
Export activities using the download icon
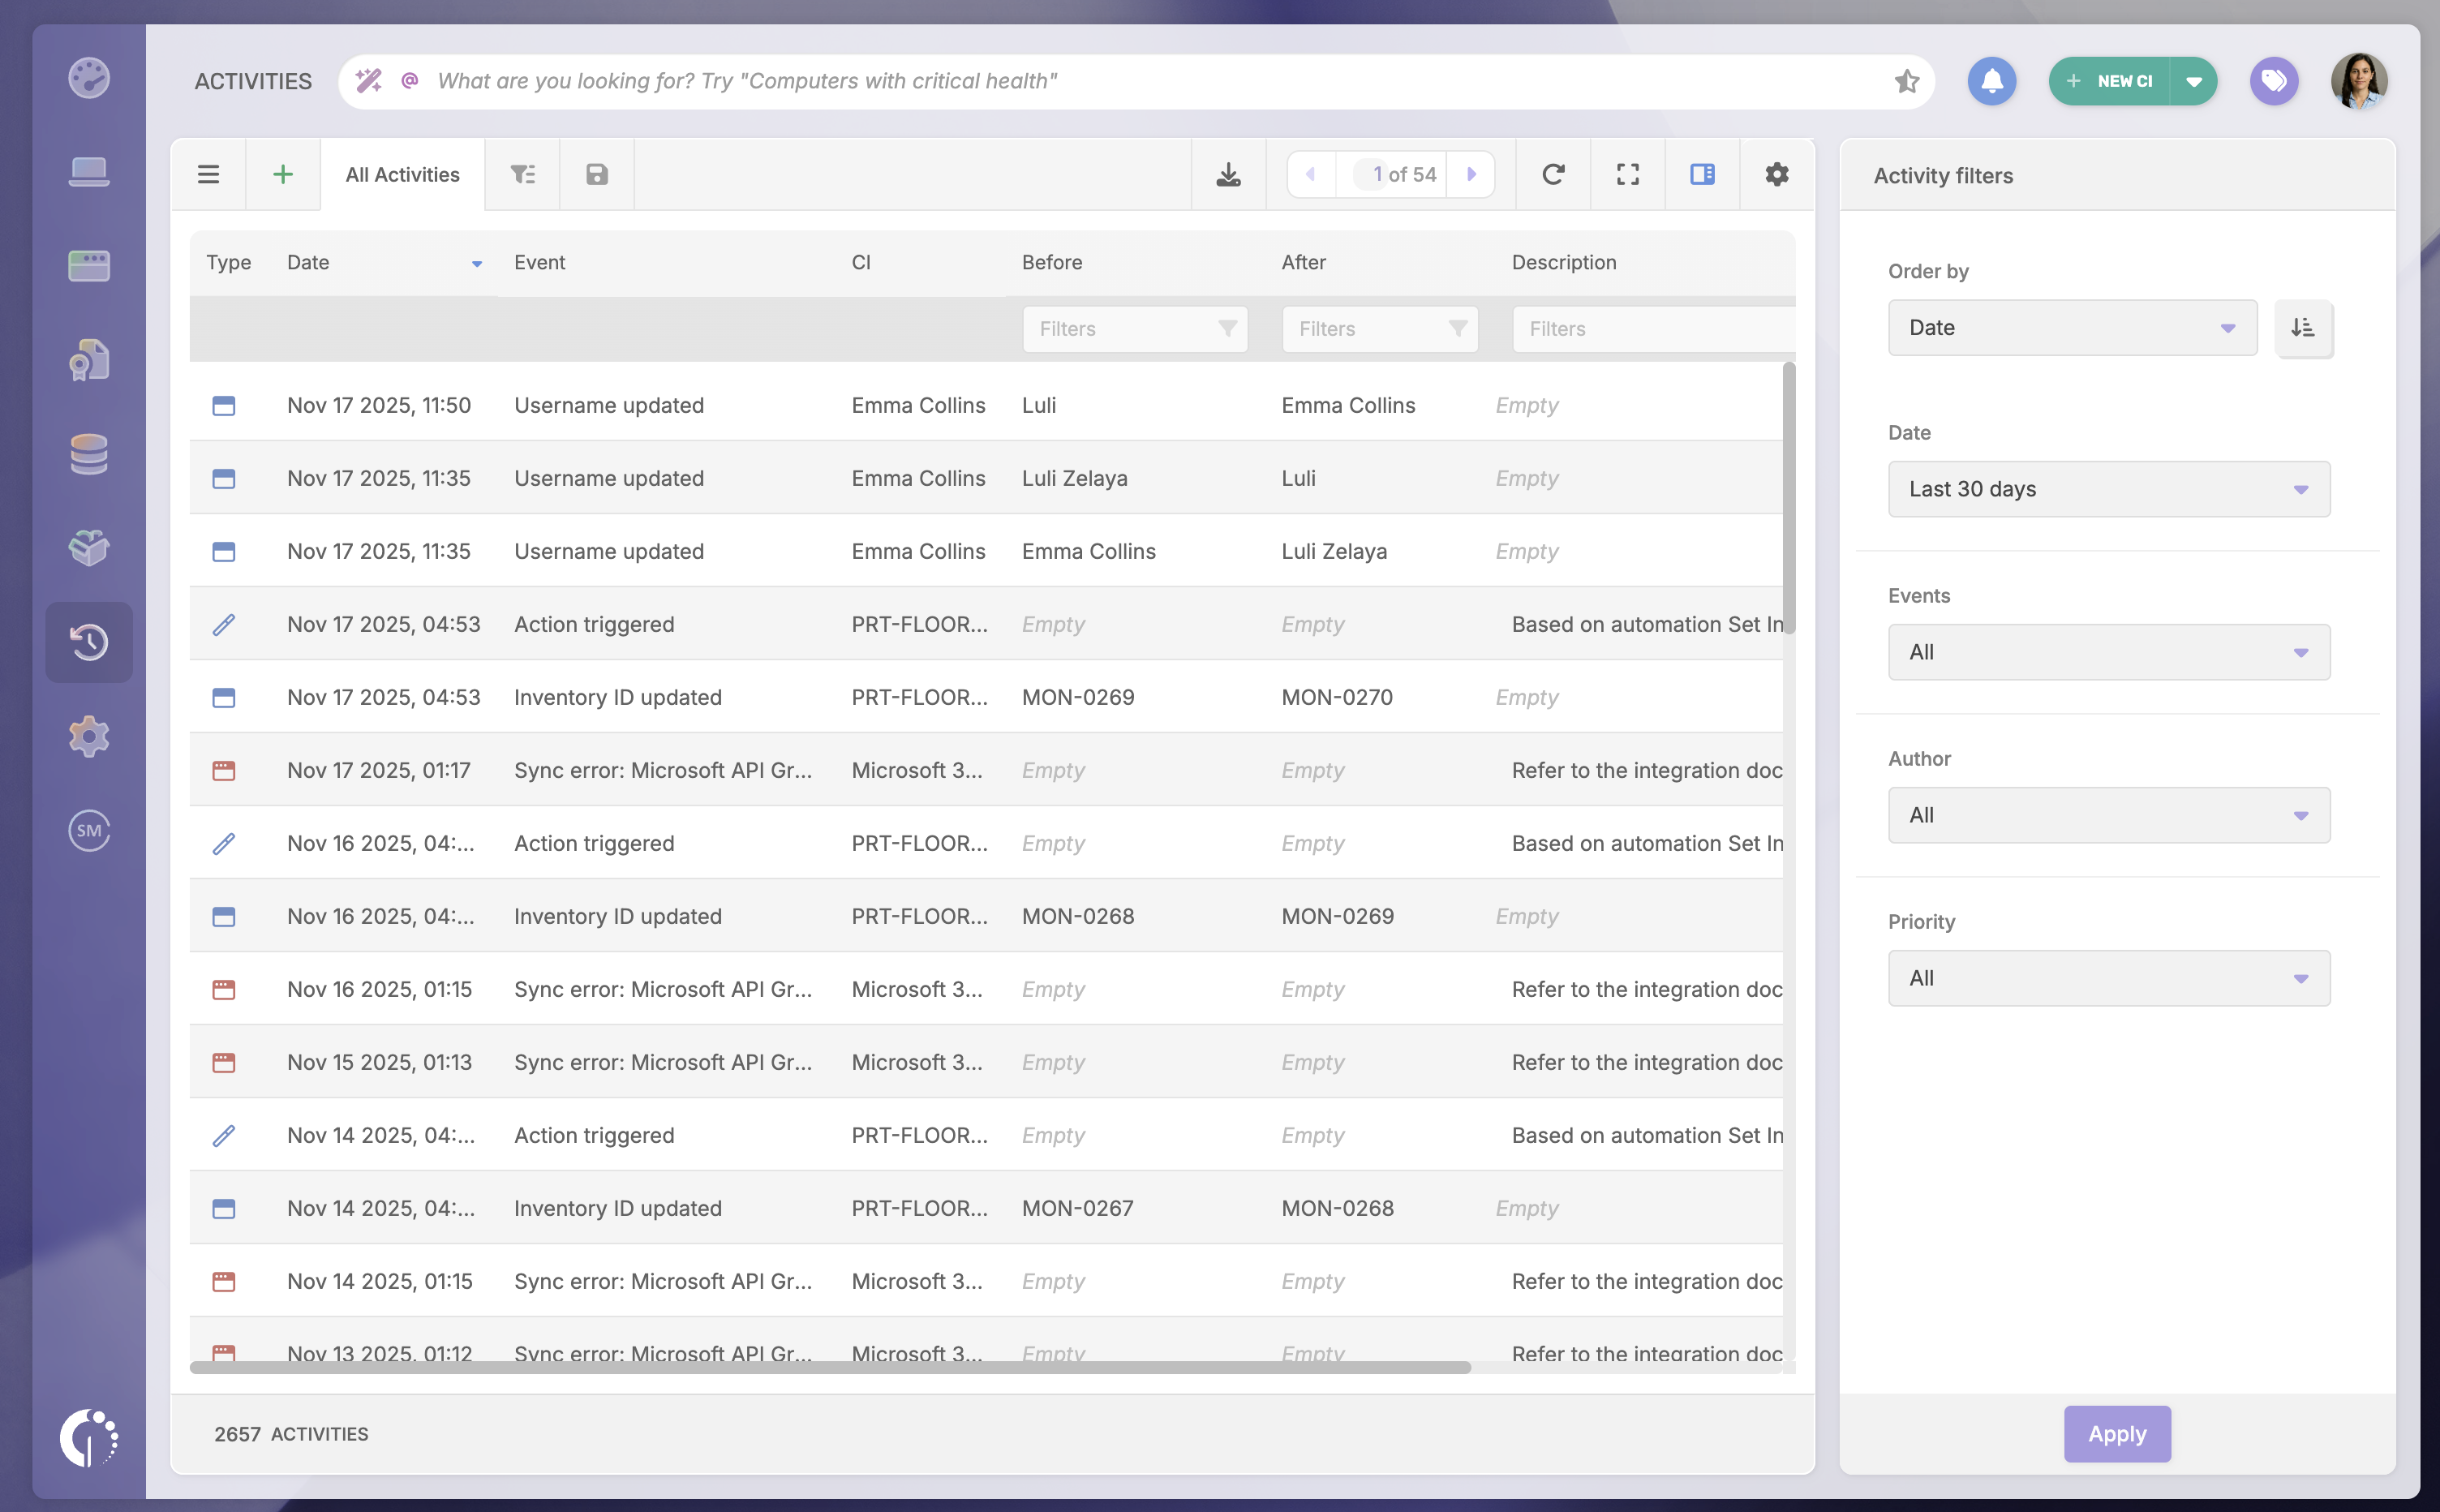(x=1228, y=174)
